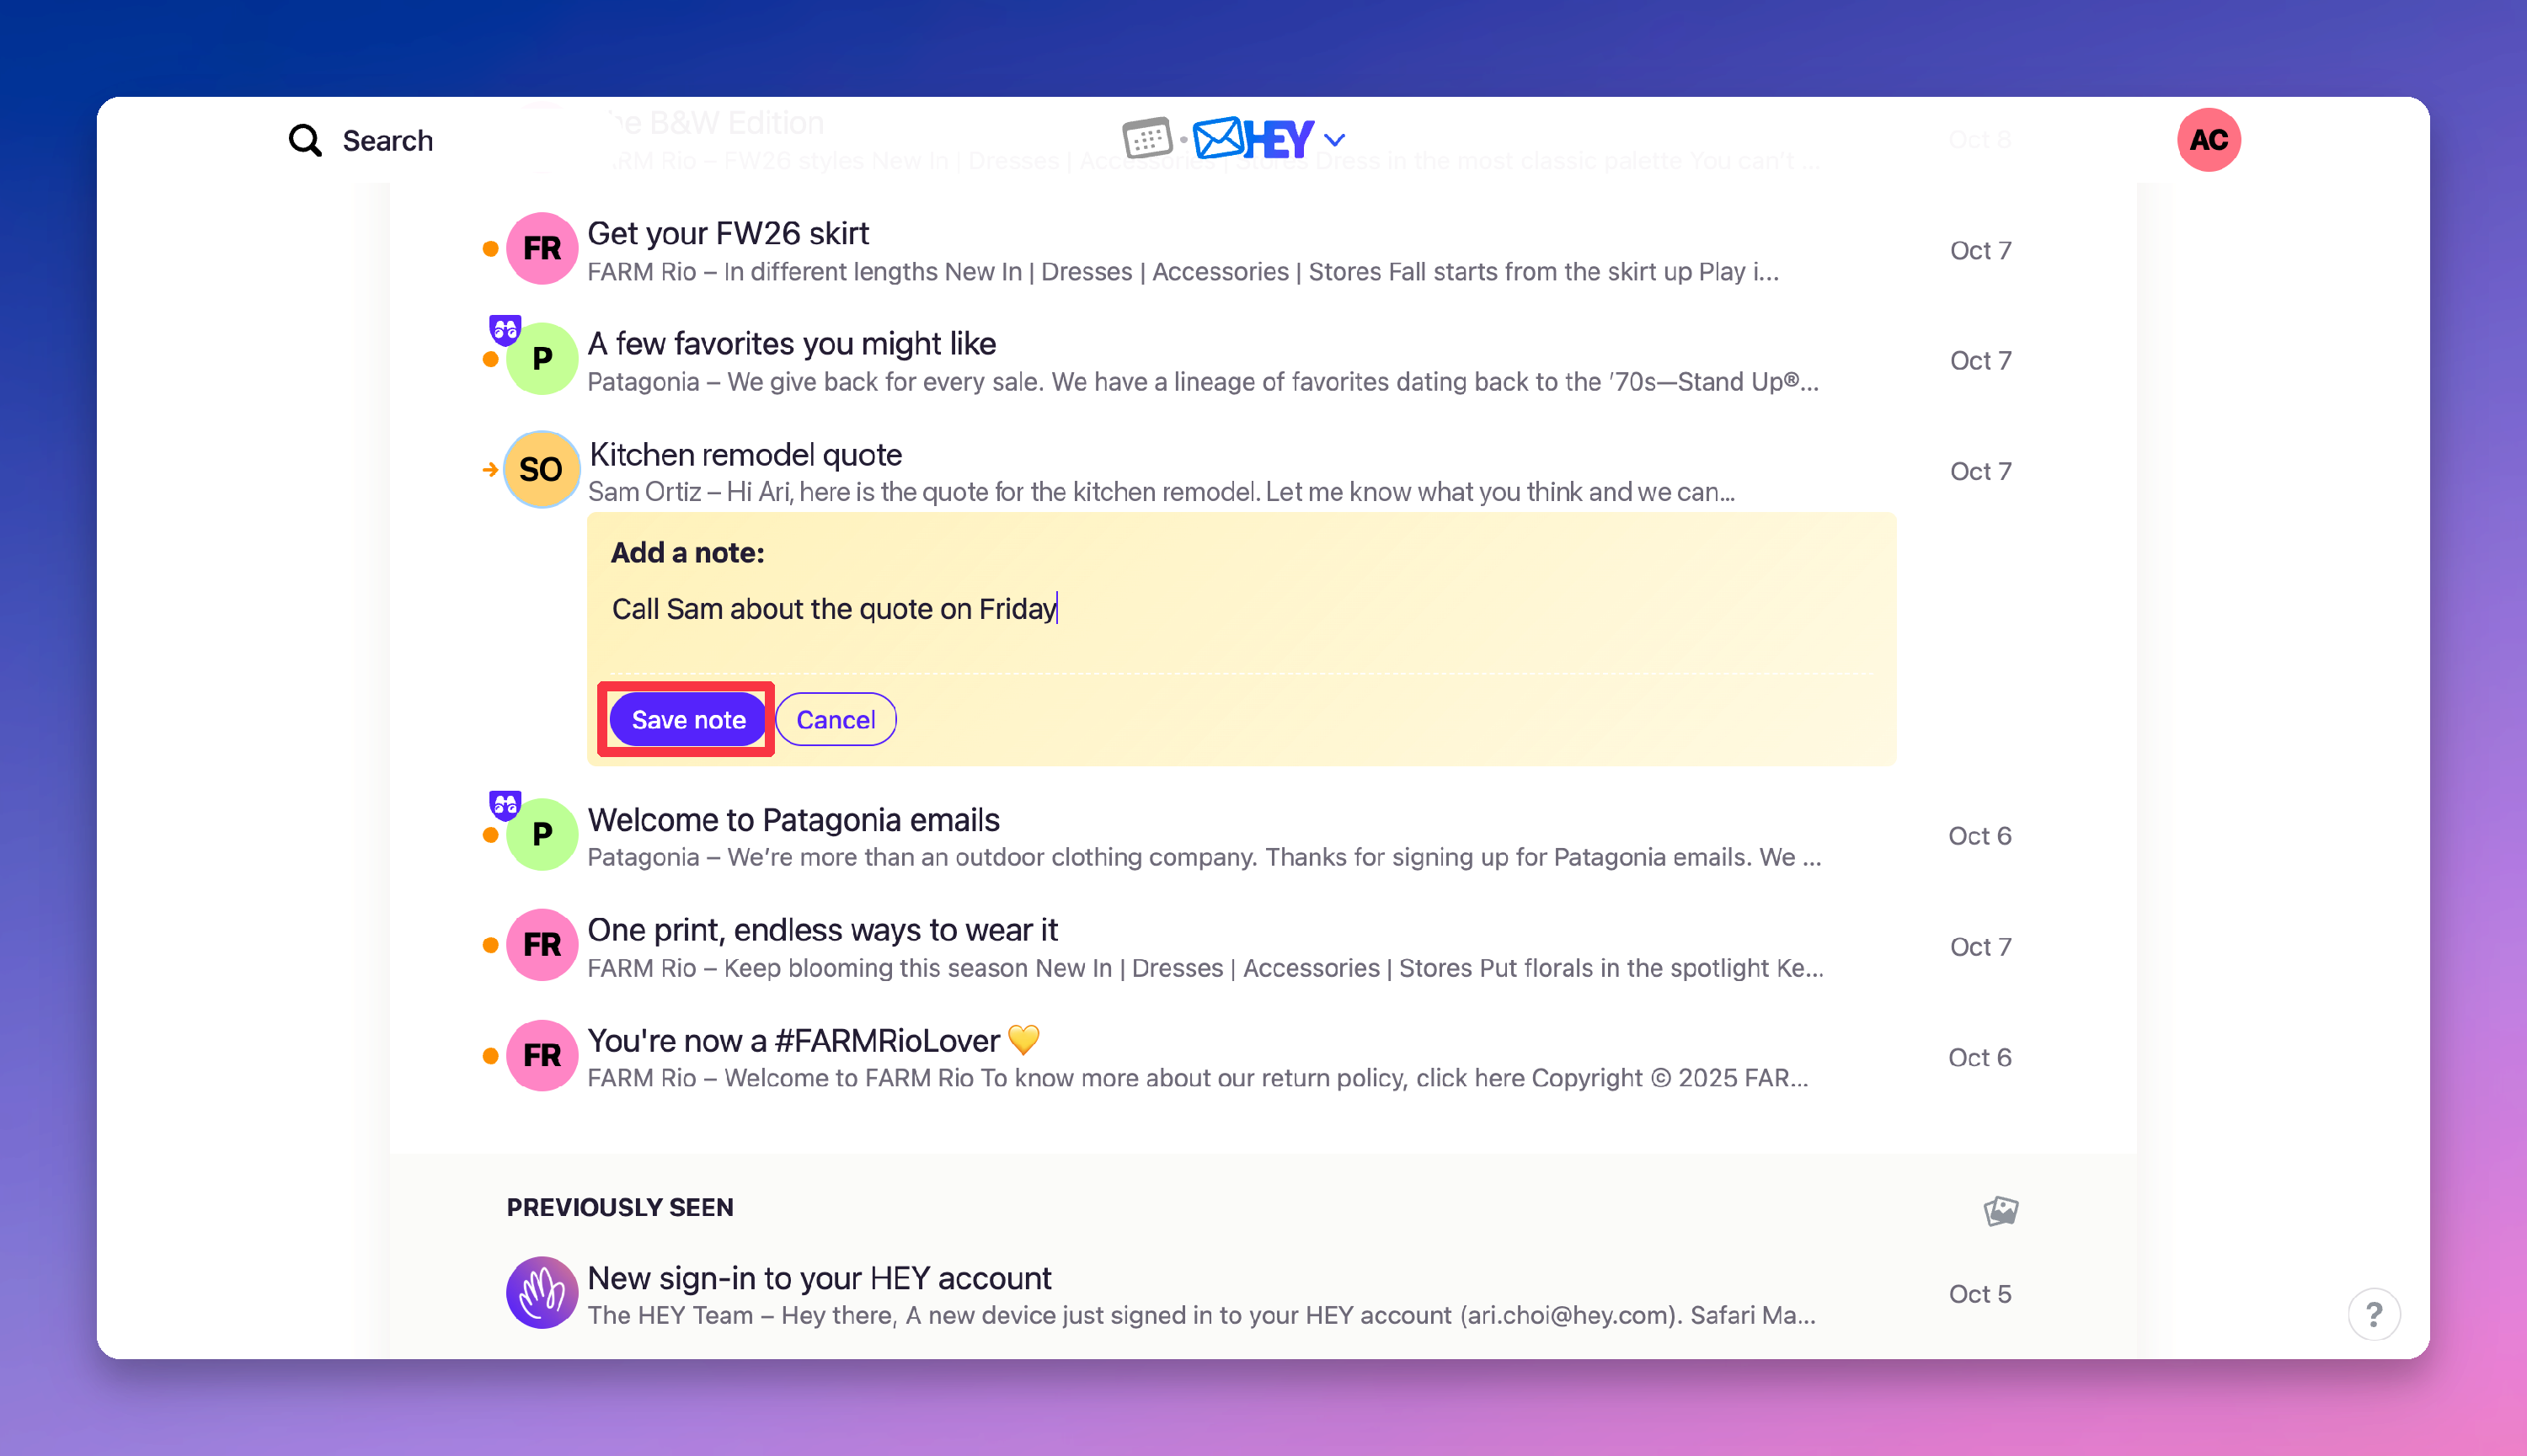Click FR avatar on FW26 skirt email
This screenshot has height=1456, width=2527.
pyautogui.click(x=542, y=248)
